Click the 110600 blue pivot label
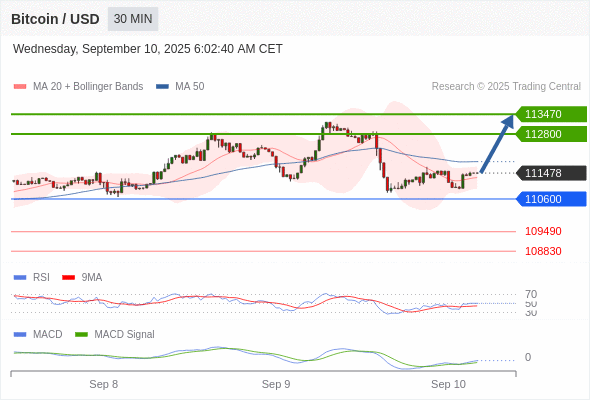The height and width of the screenshot is (400, 590). [551, 199]
